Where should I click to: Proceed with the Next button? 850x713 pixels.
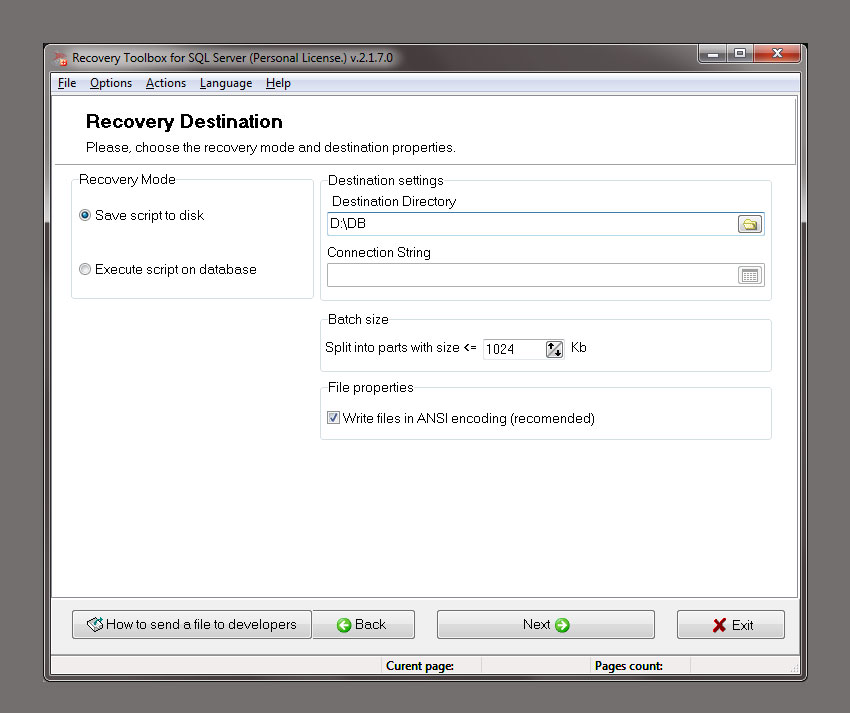[x=545, y=625]
